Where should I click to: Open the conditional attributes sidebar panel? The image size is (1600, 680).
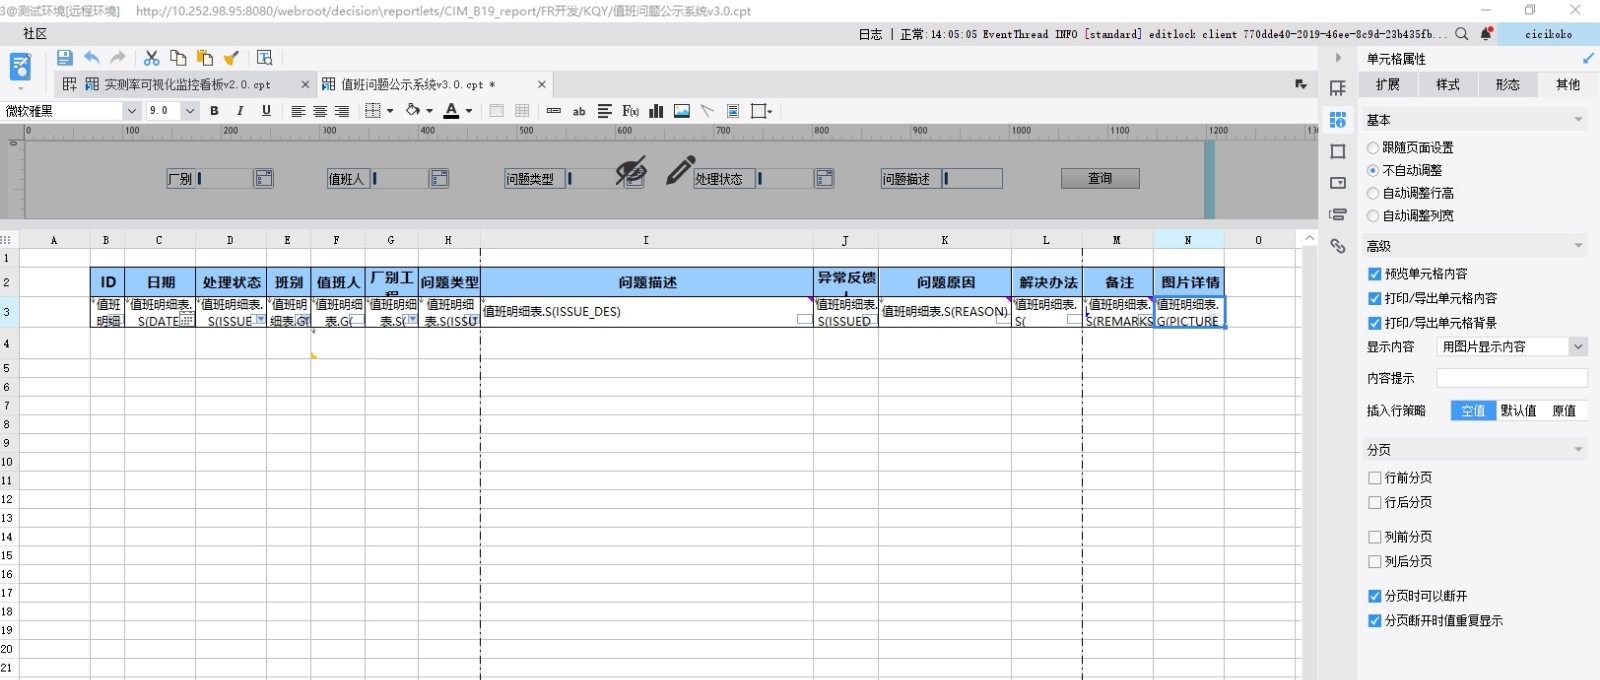point(1338,214)
